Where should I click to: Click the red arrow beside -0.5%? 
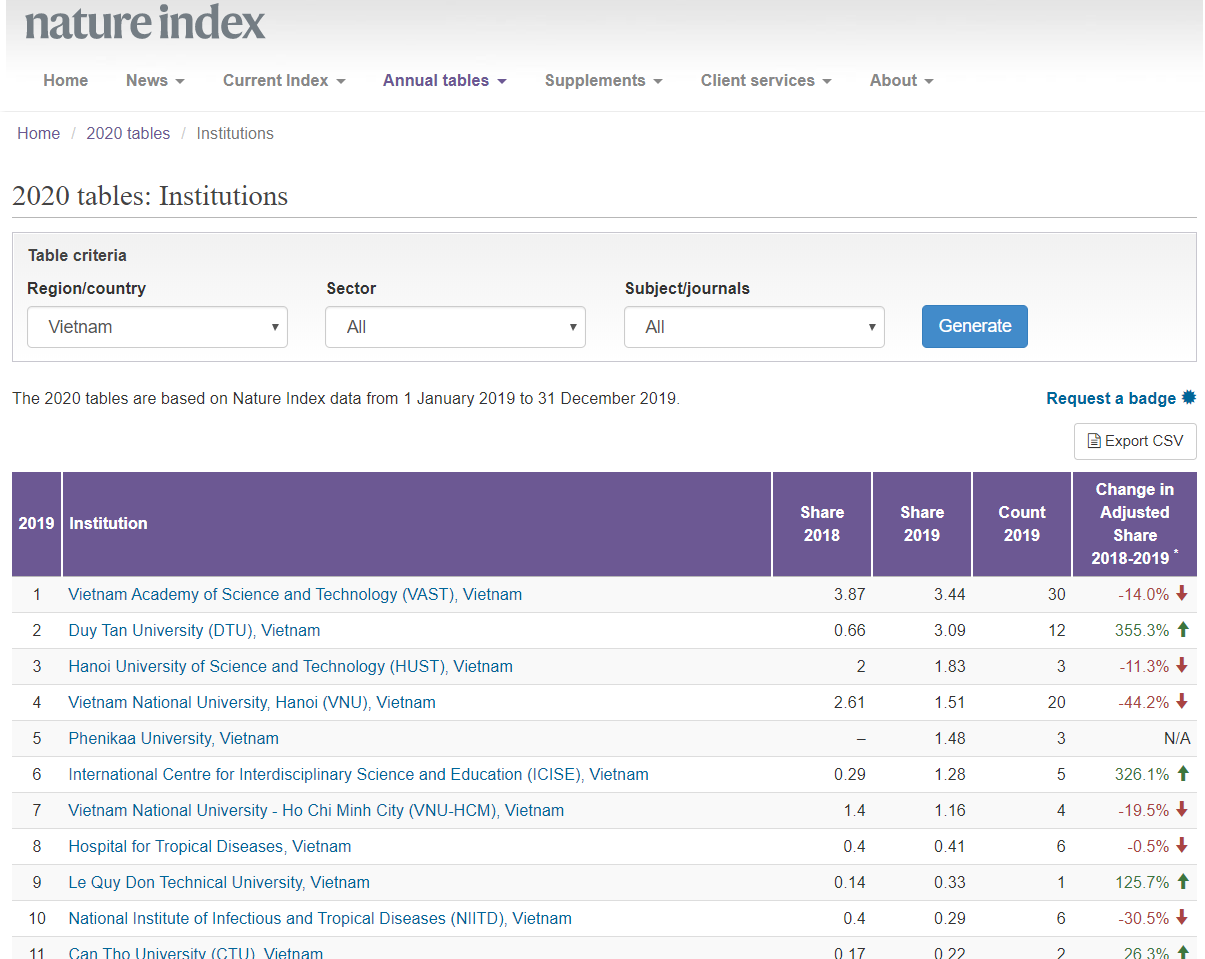[1182, 845]
